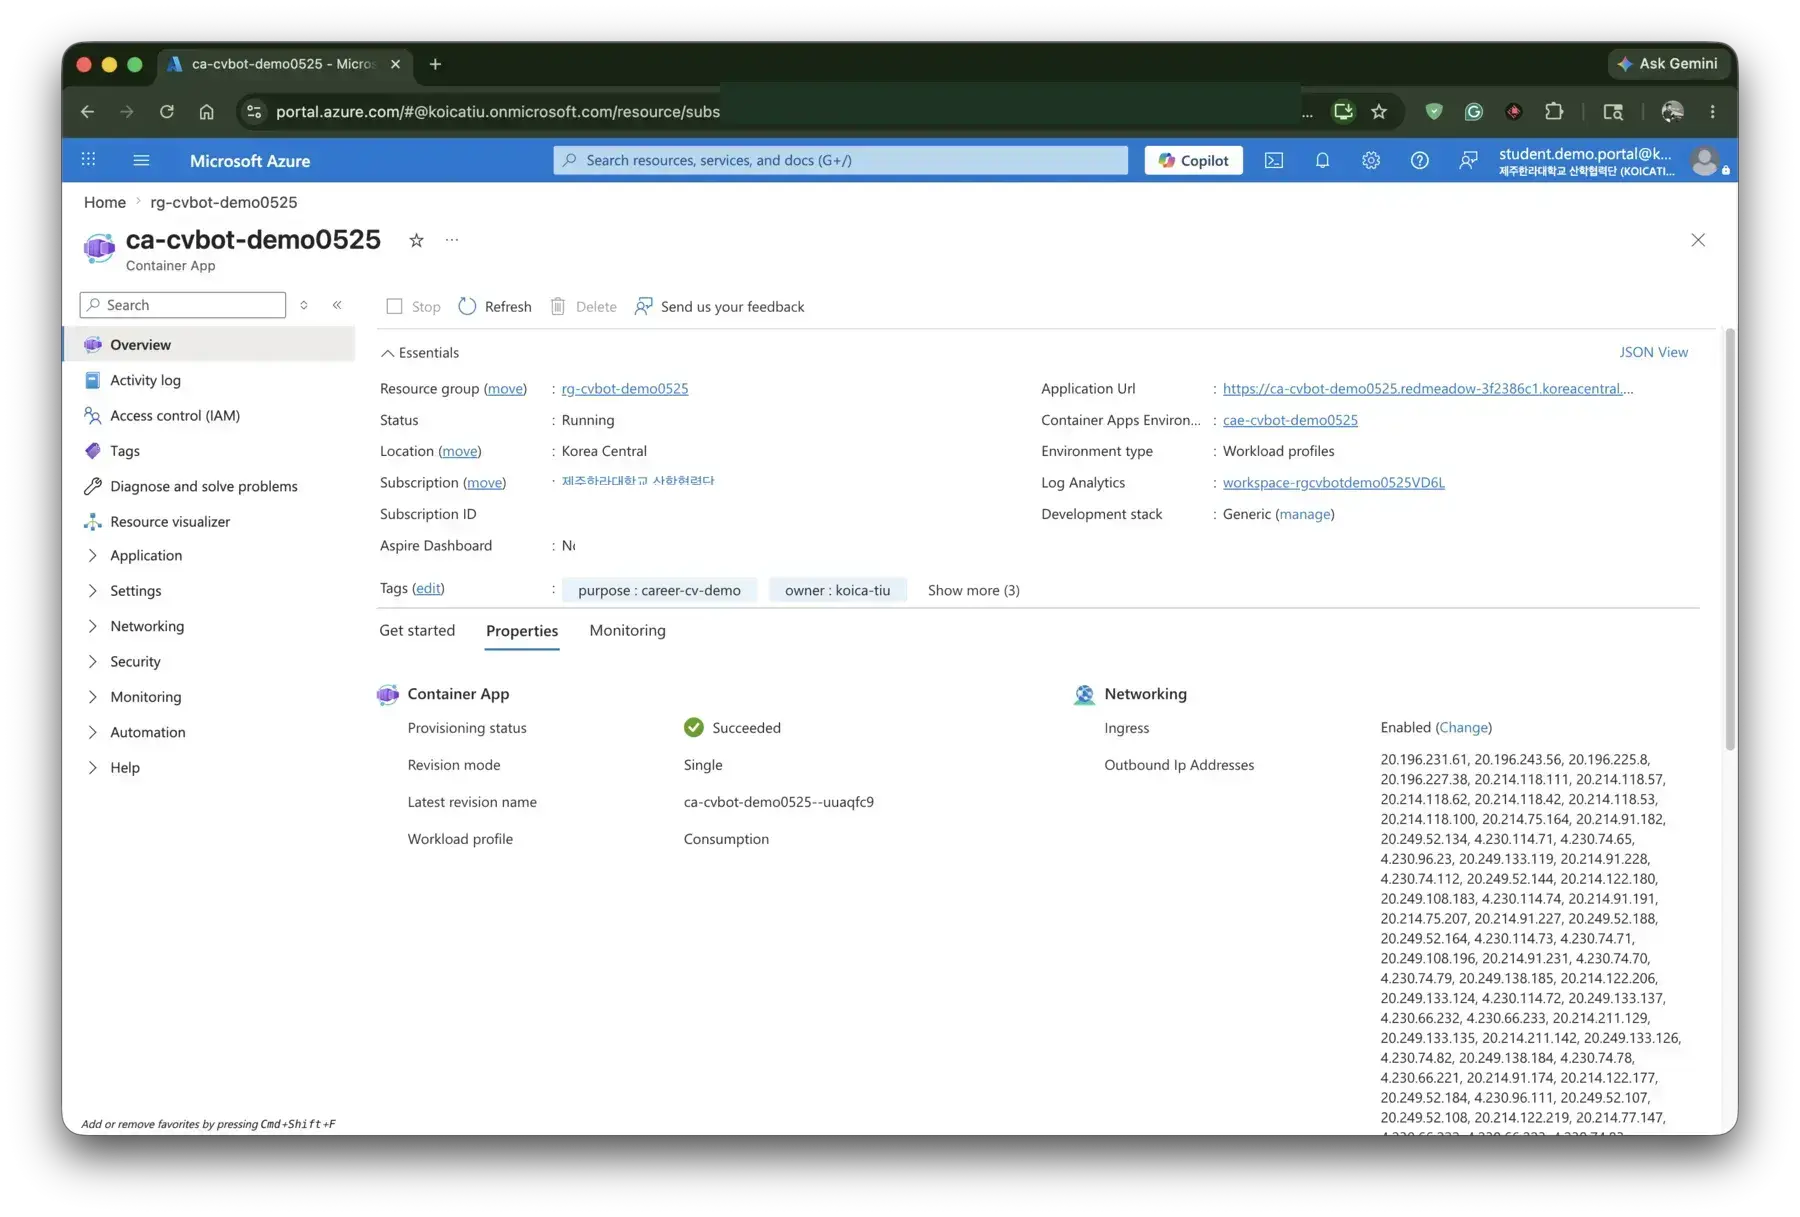Open the browser extensions puzzle icon
Viewport: 1800px width, 1217px height.
[x=1554, y=111]
